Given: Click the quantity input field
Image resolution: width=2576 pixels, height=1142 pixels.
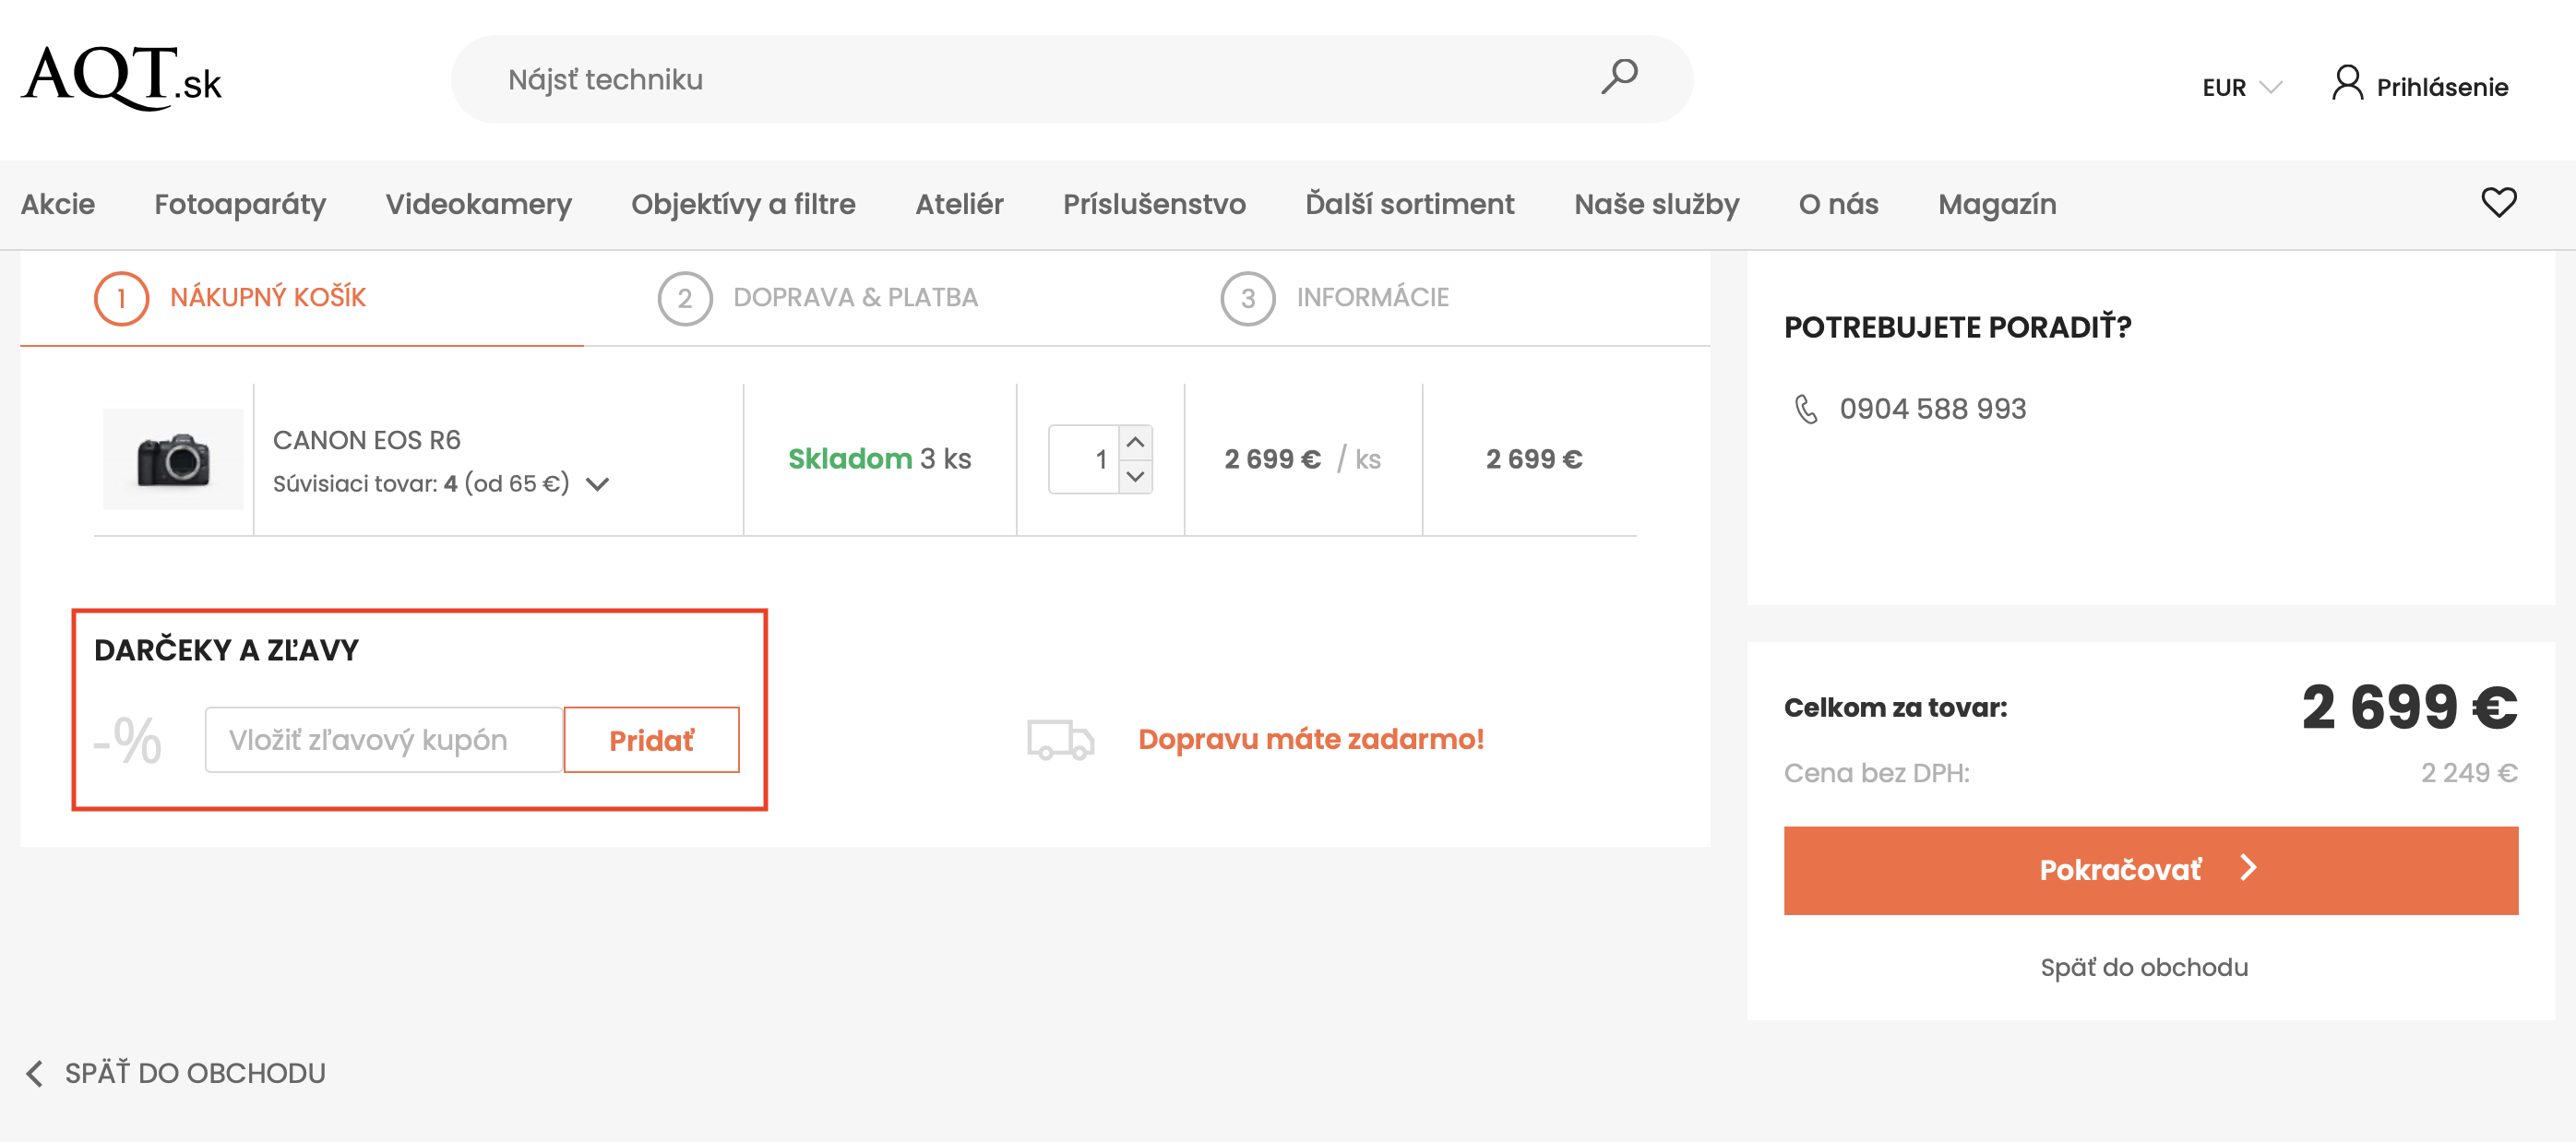Looking at the screenshot, I should click(x=1084, y=459).
